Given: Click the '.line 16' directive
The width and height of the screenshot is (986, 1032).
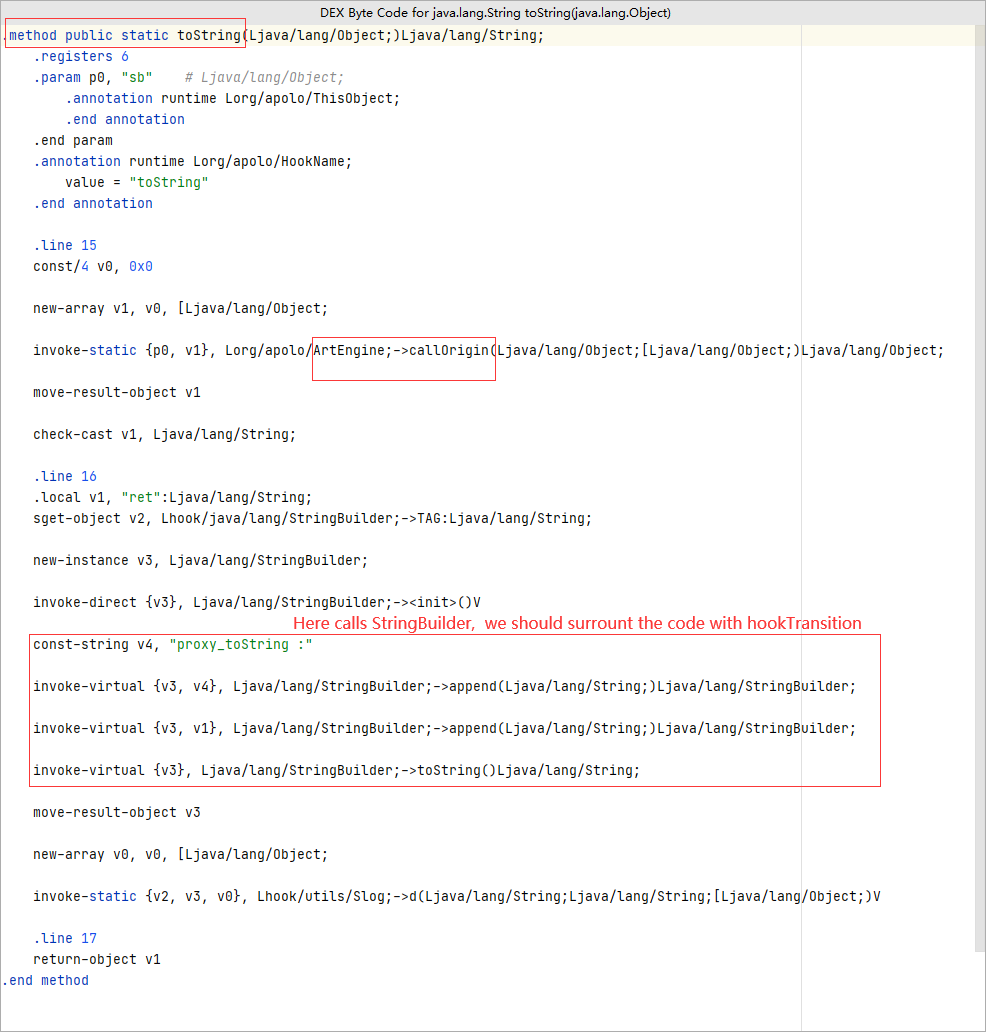Looking at the screenshot, I should click(x=65, y=477).
